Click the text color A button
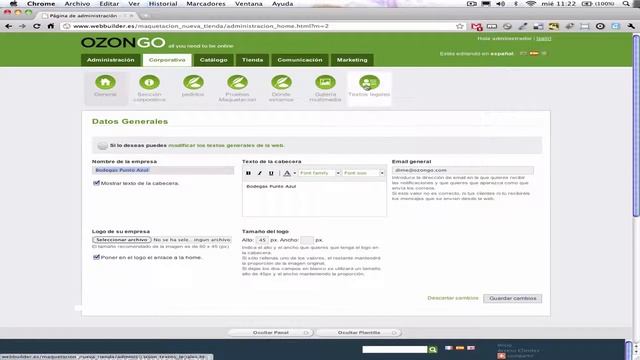This screenshot has height=360, width=640. tap(287, 173)
